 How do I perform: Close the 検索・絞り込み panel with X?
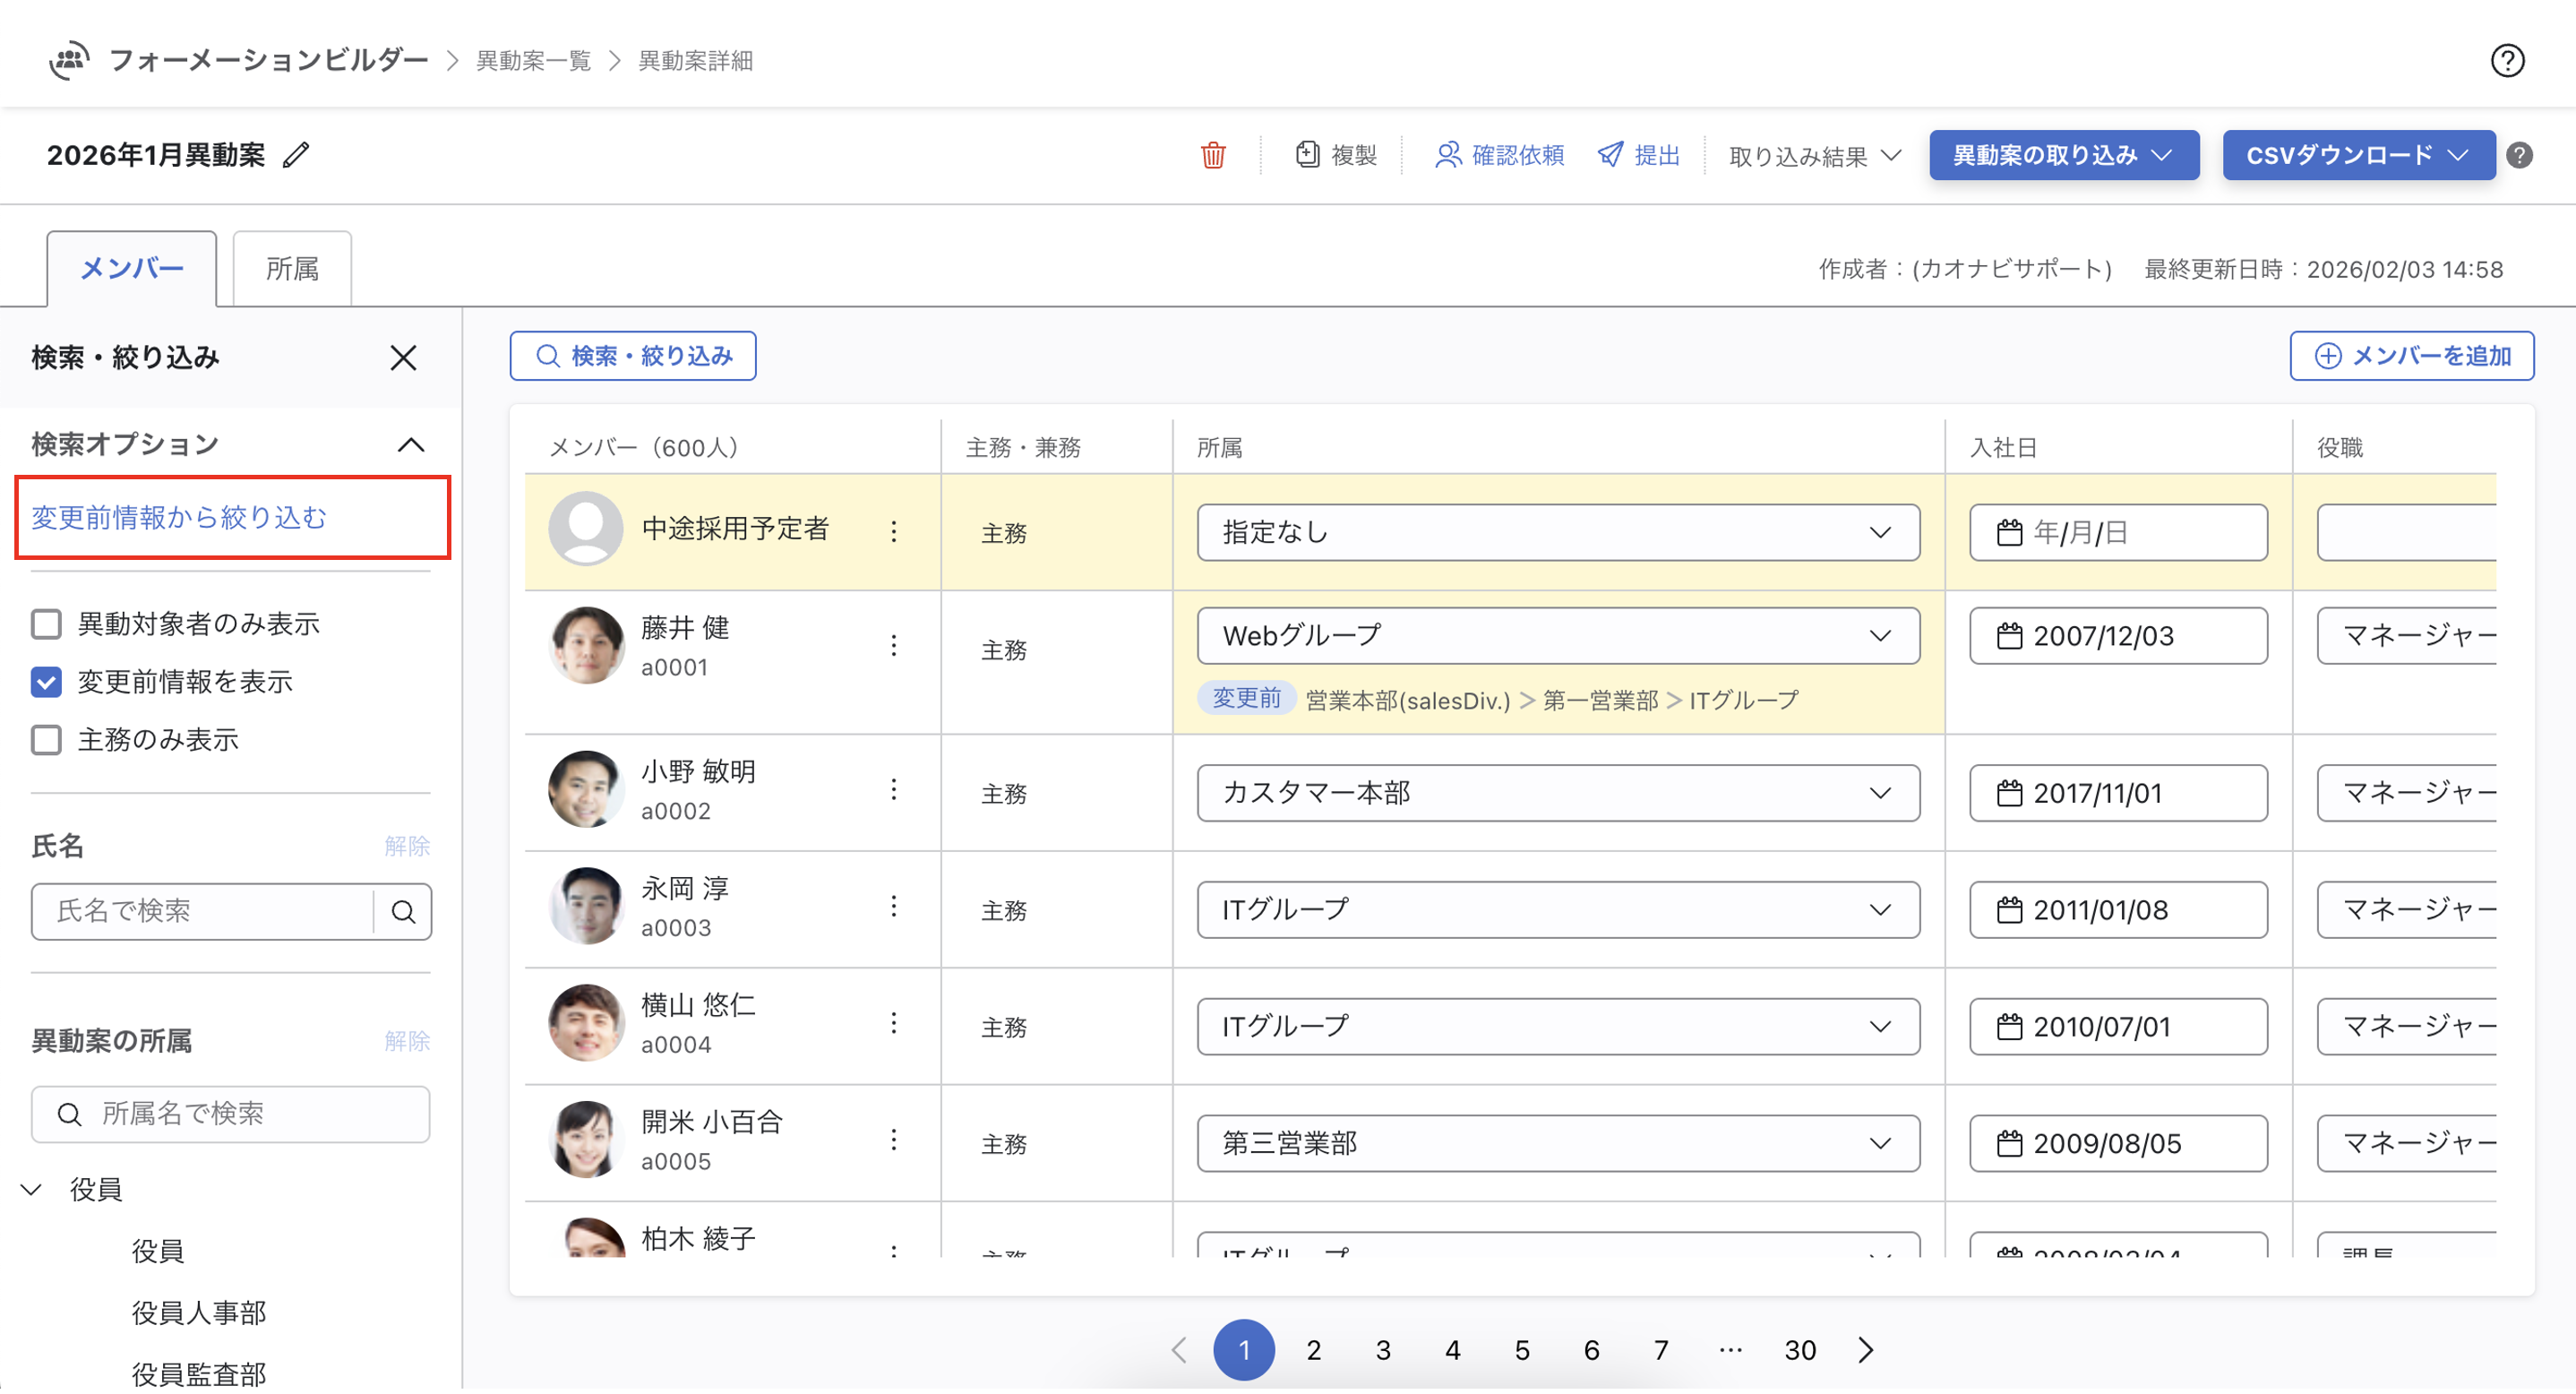tap(403, 358)
